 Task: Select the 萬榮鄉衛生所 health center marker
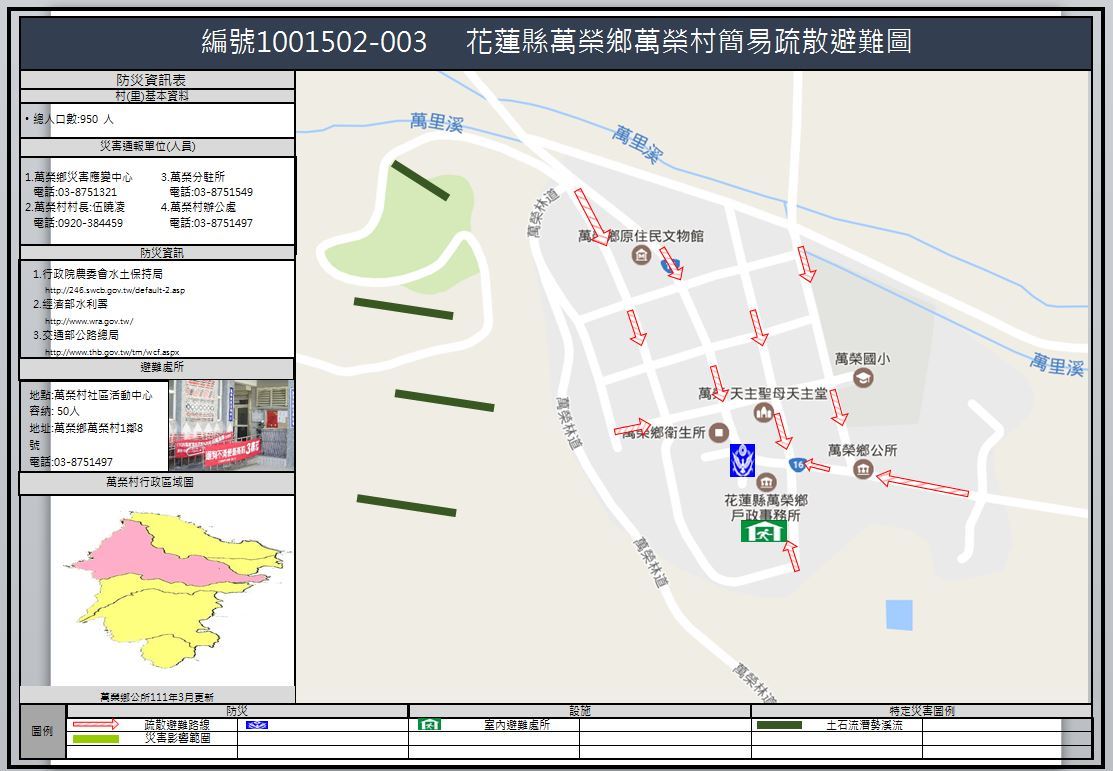718,433
